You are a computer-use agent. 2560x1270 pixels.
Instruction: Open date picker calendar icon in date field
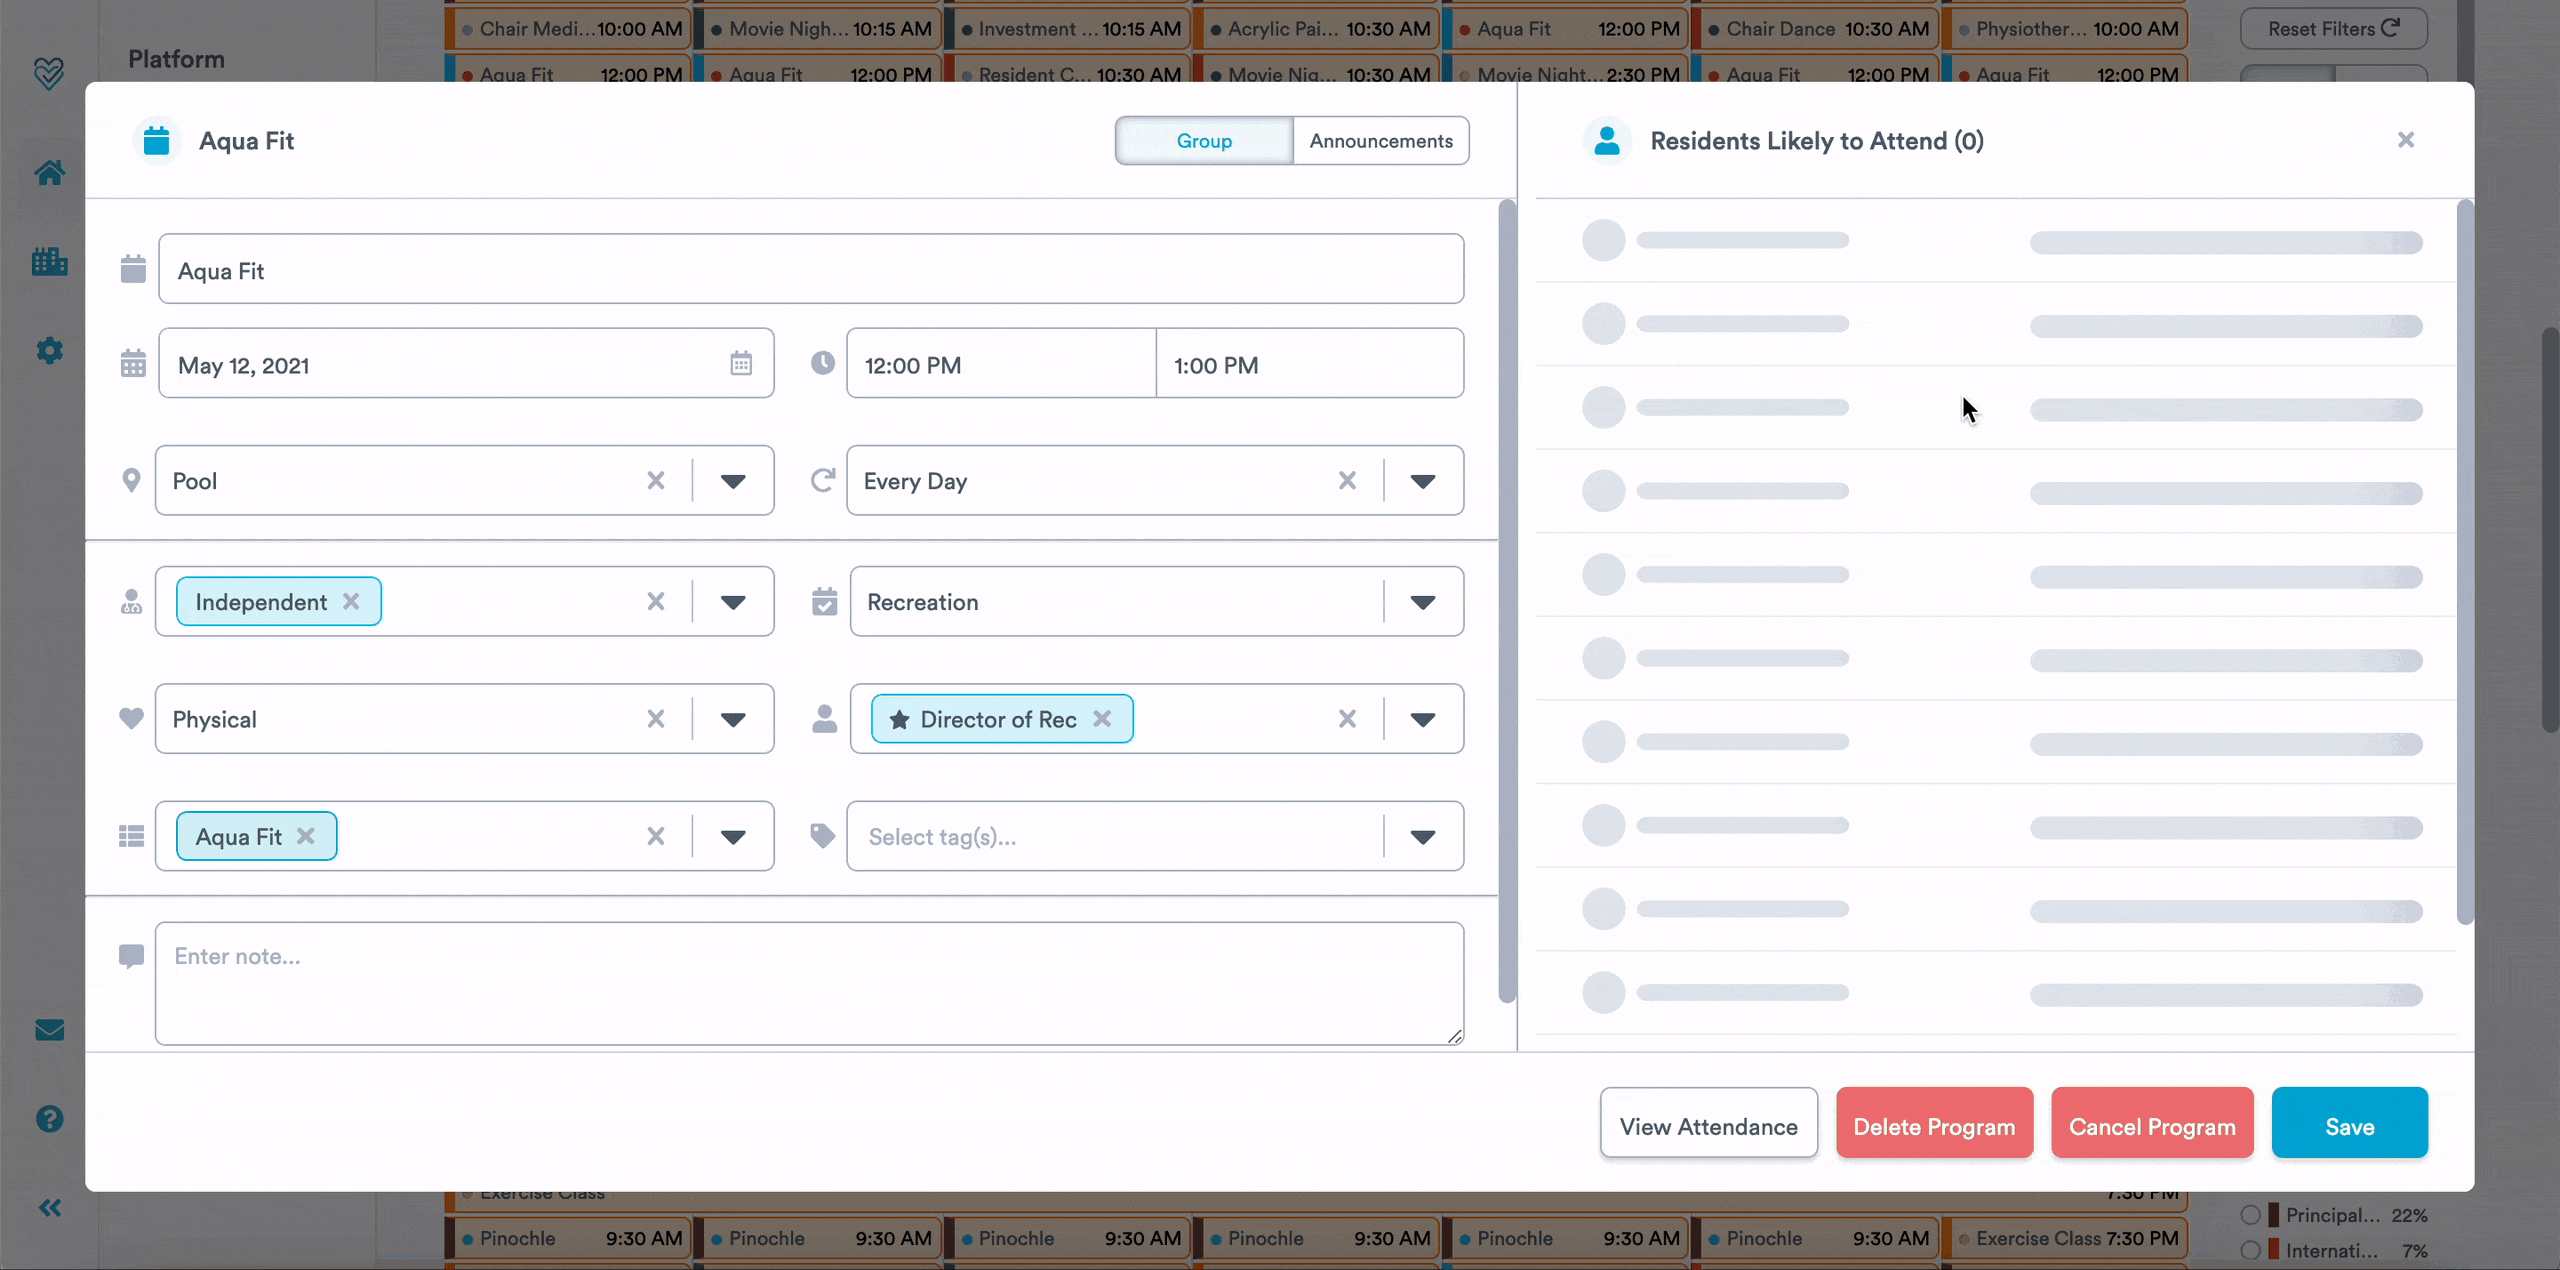pyautogui.click(x=740, y=364)
